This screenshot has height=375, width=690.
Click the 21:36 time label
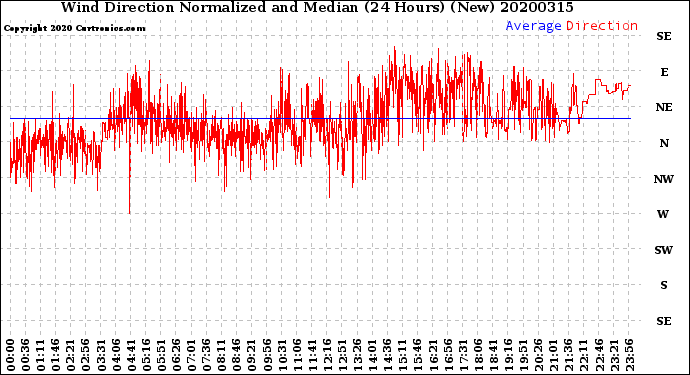[568, 355]
